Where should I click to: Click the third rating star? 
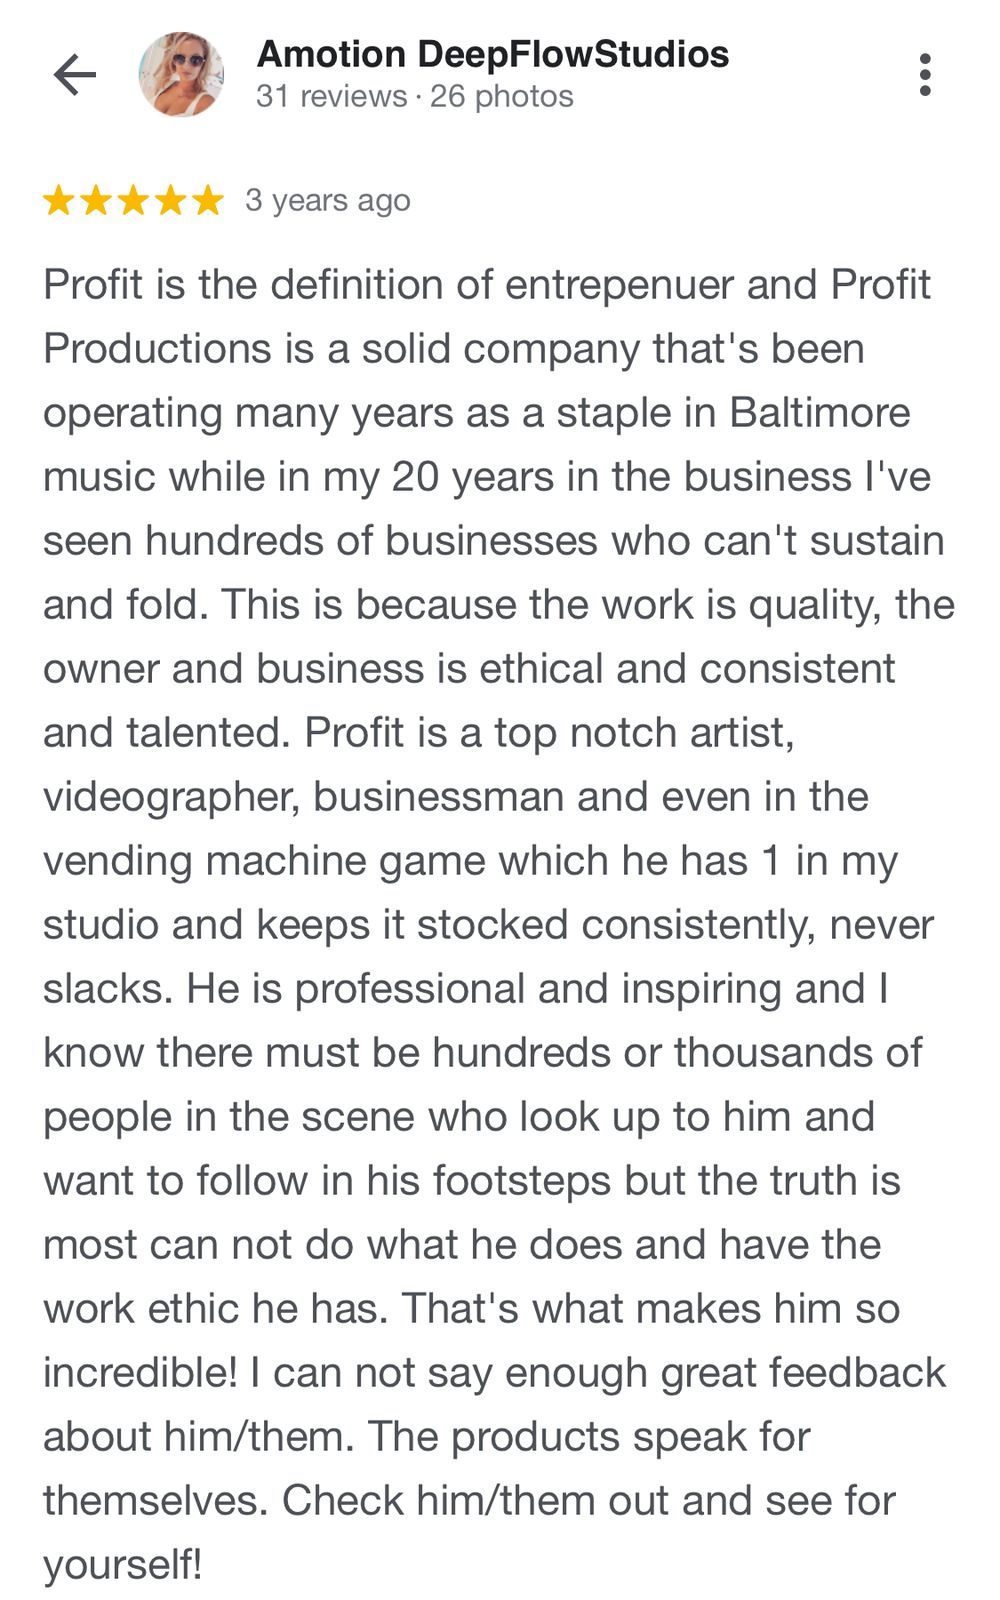[133, 201]
